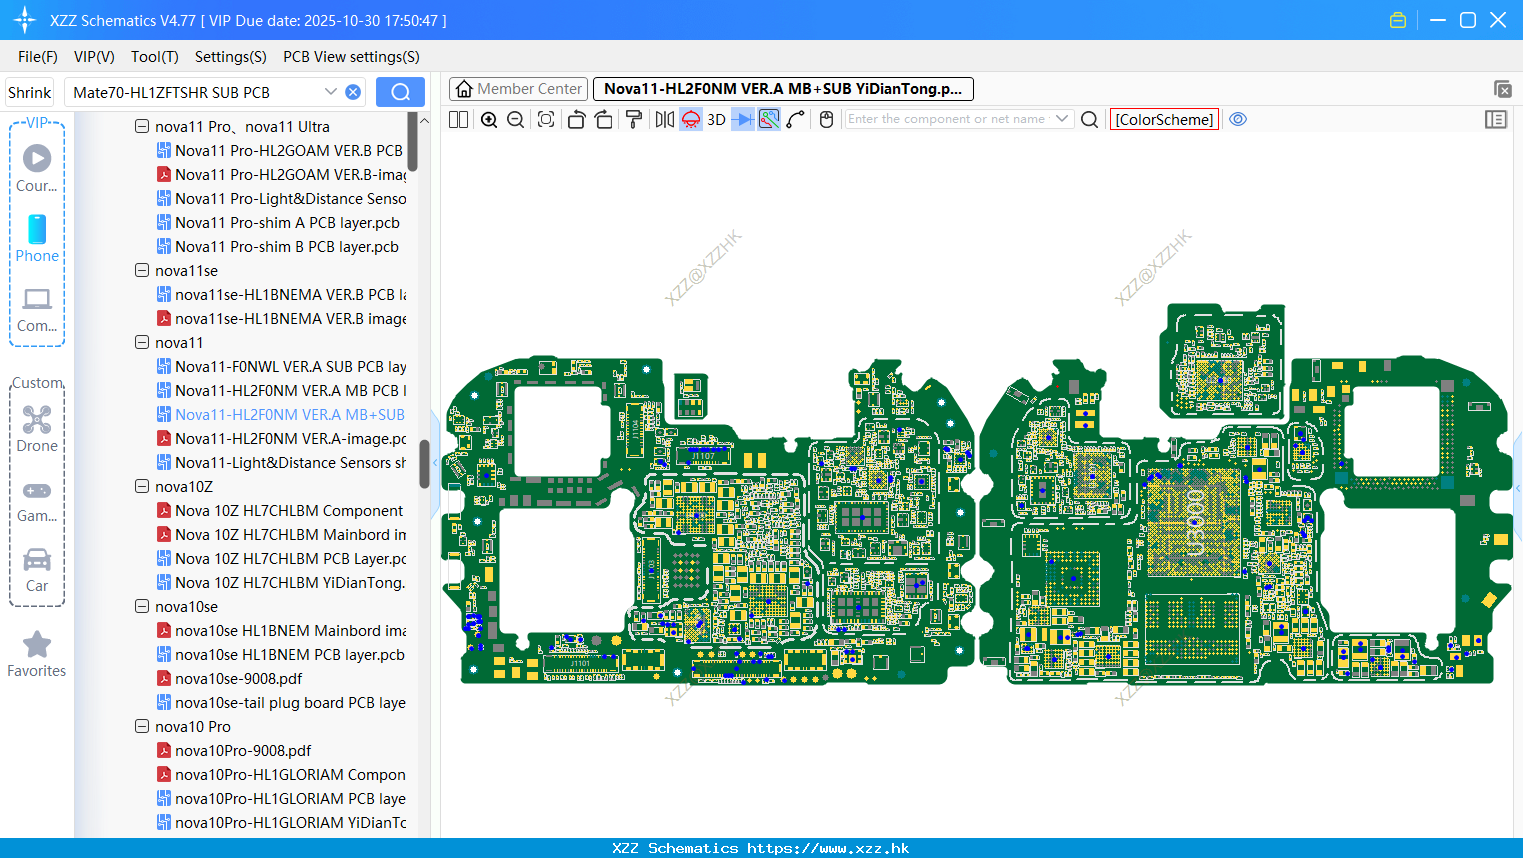Clear the Mate70-HL1ZFTSHR search text
The image size is (1523, 858).
(353, 92)
